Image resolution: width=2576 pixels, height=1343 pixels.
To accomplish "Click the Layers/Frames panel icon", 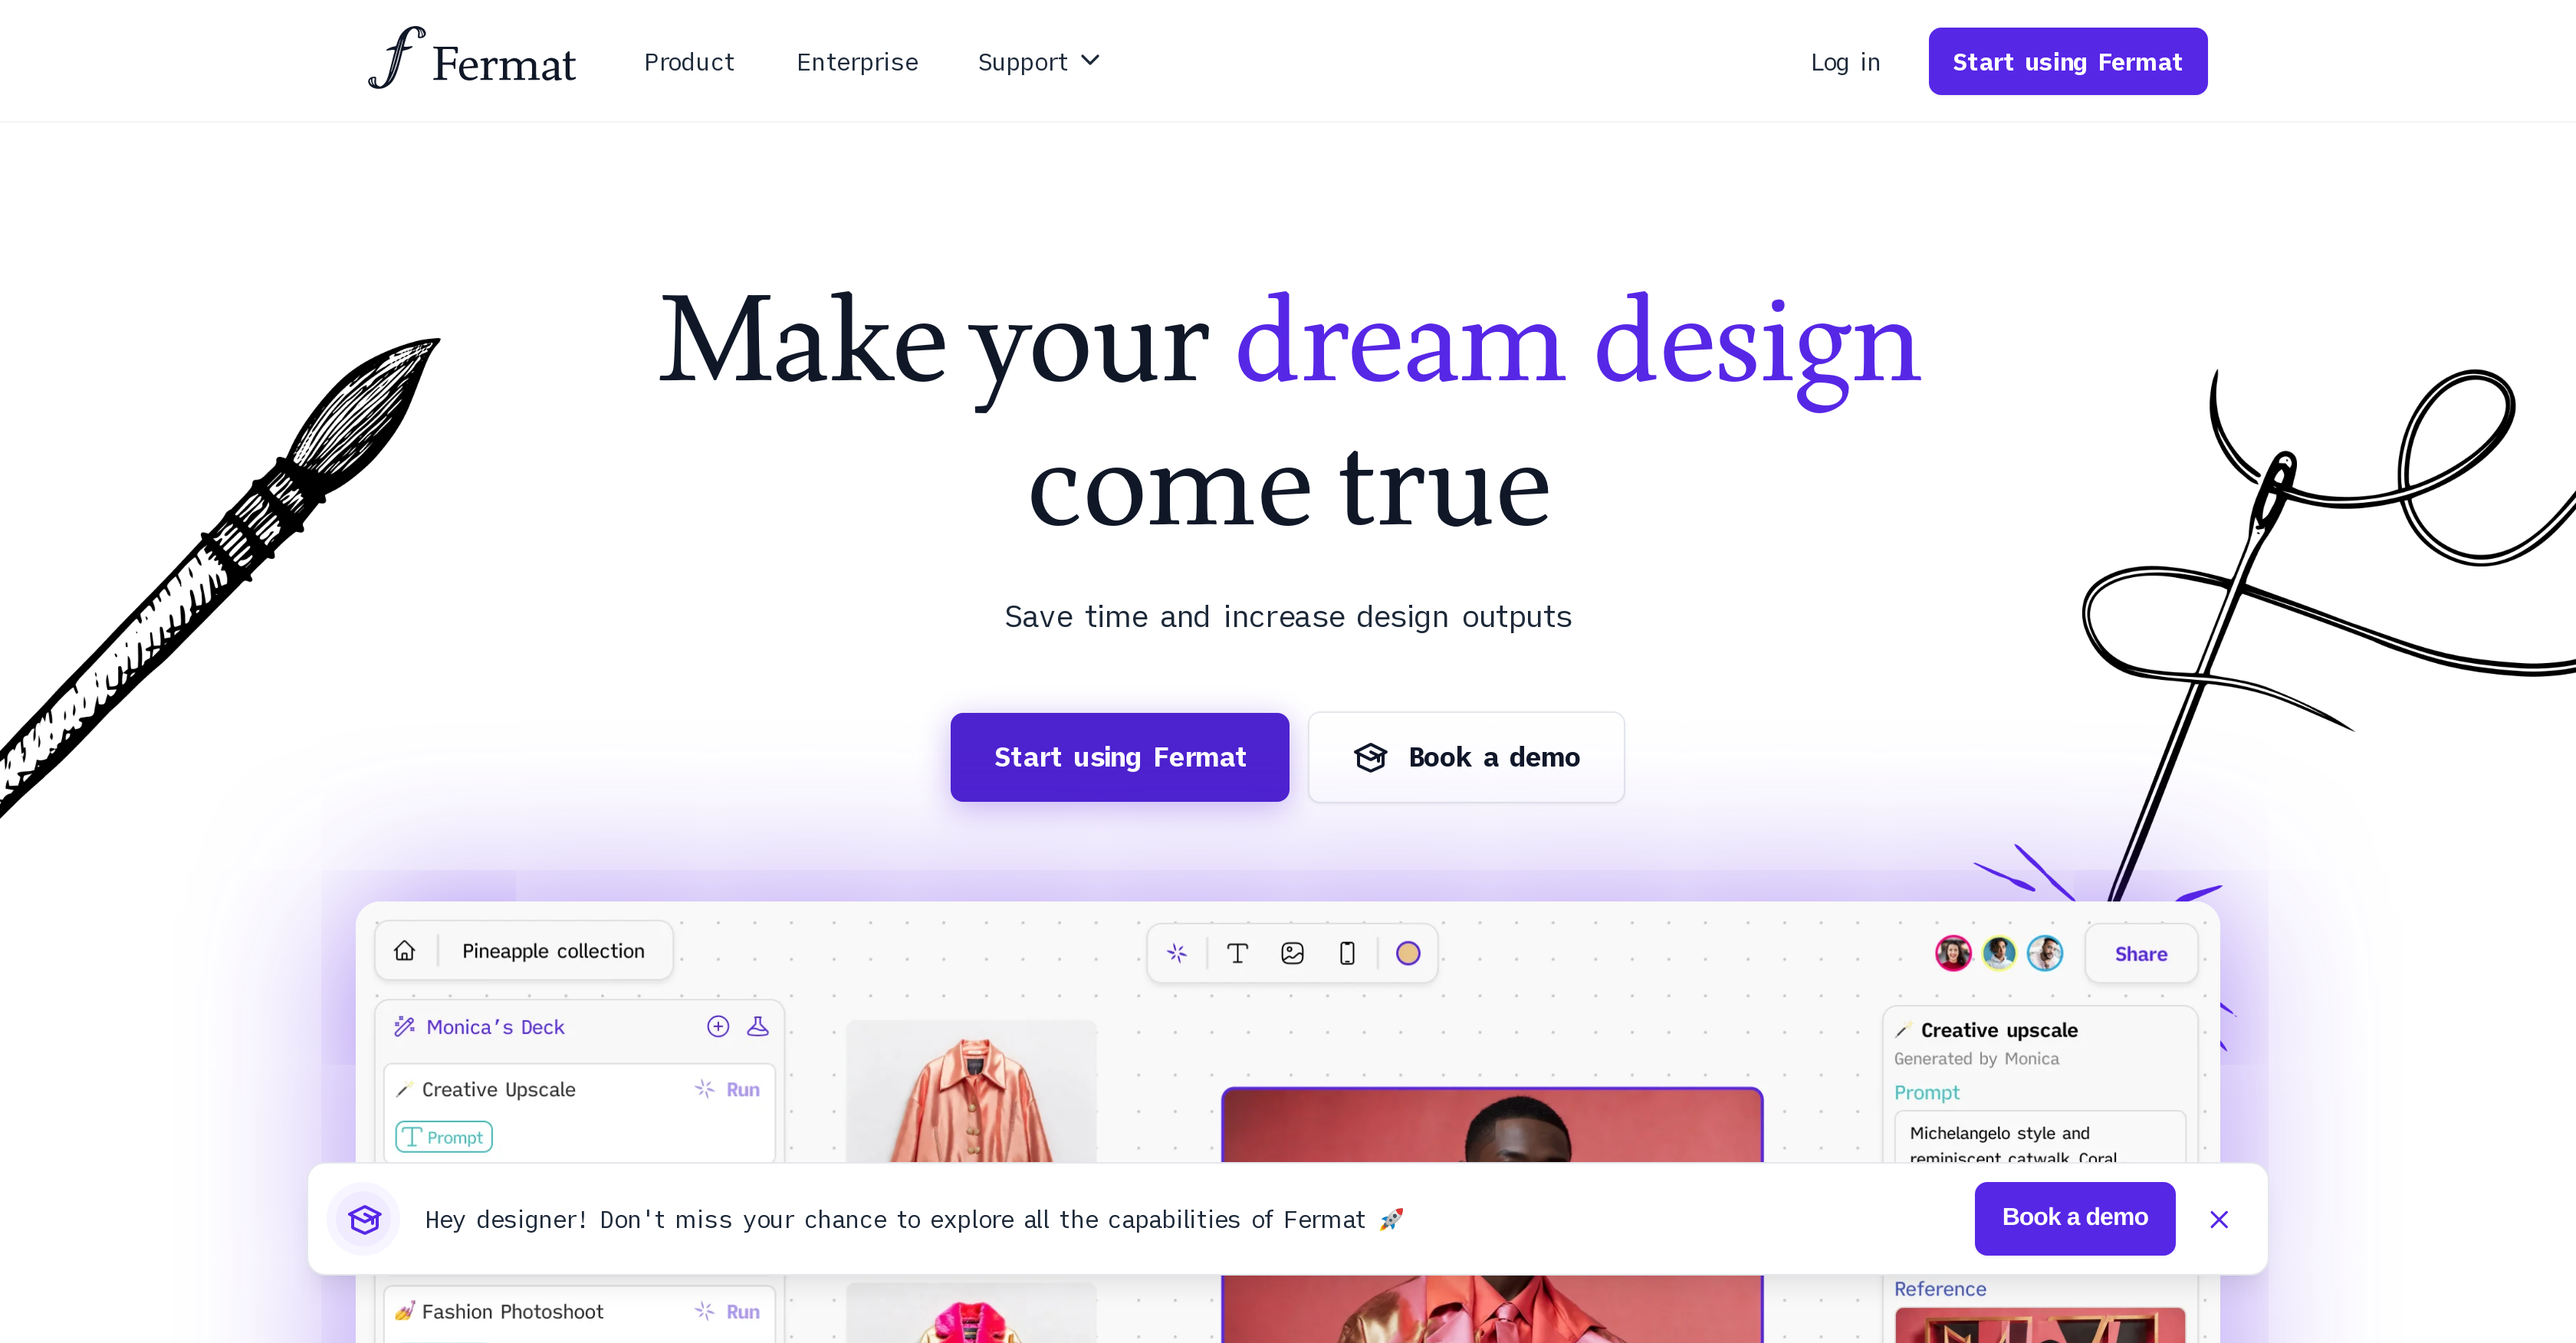I will tap(1348, 953).
